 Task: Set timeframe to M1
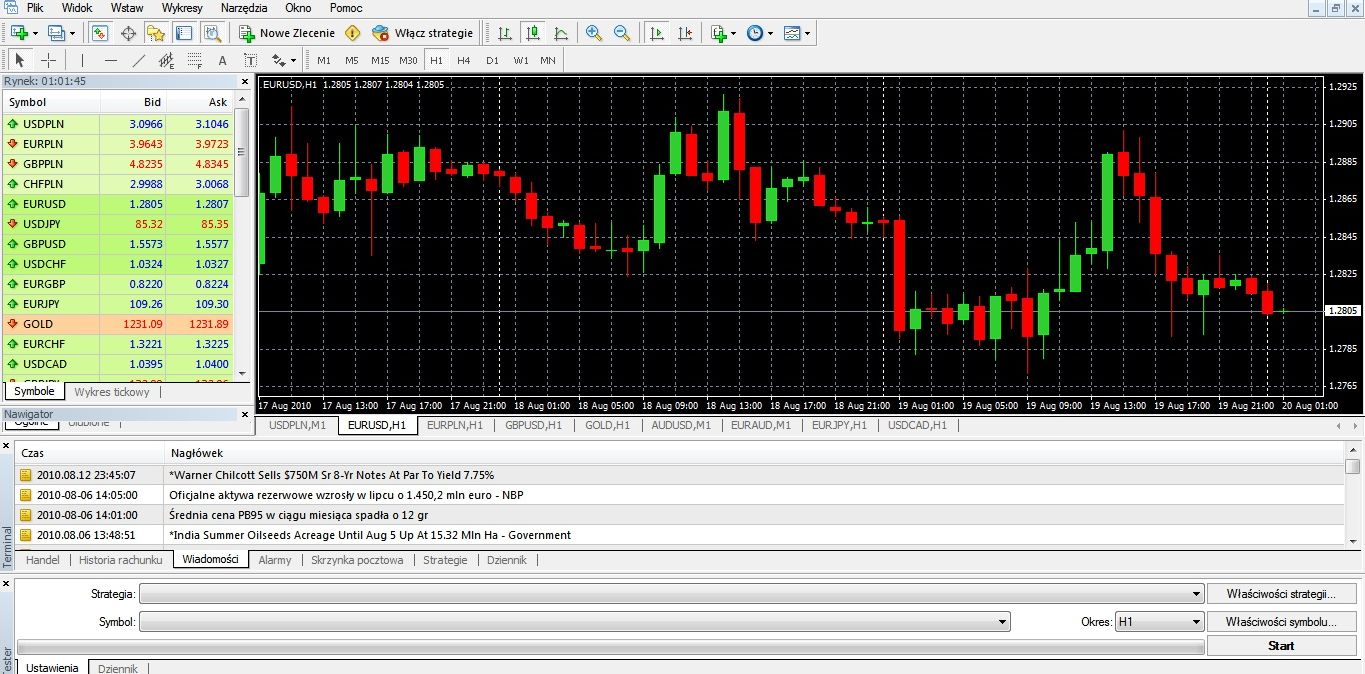324,60
